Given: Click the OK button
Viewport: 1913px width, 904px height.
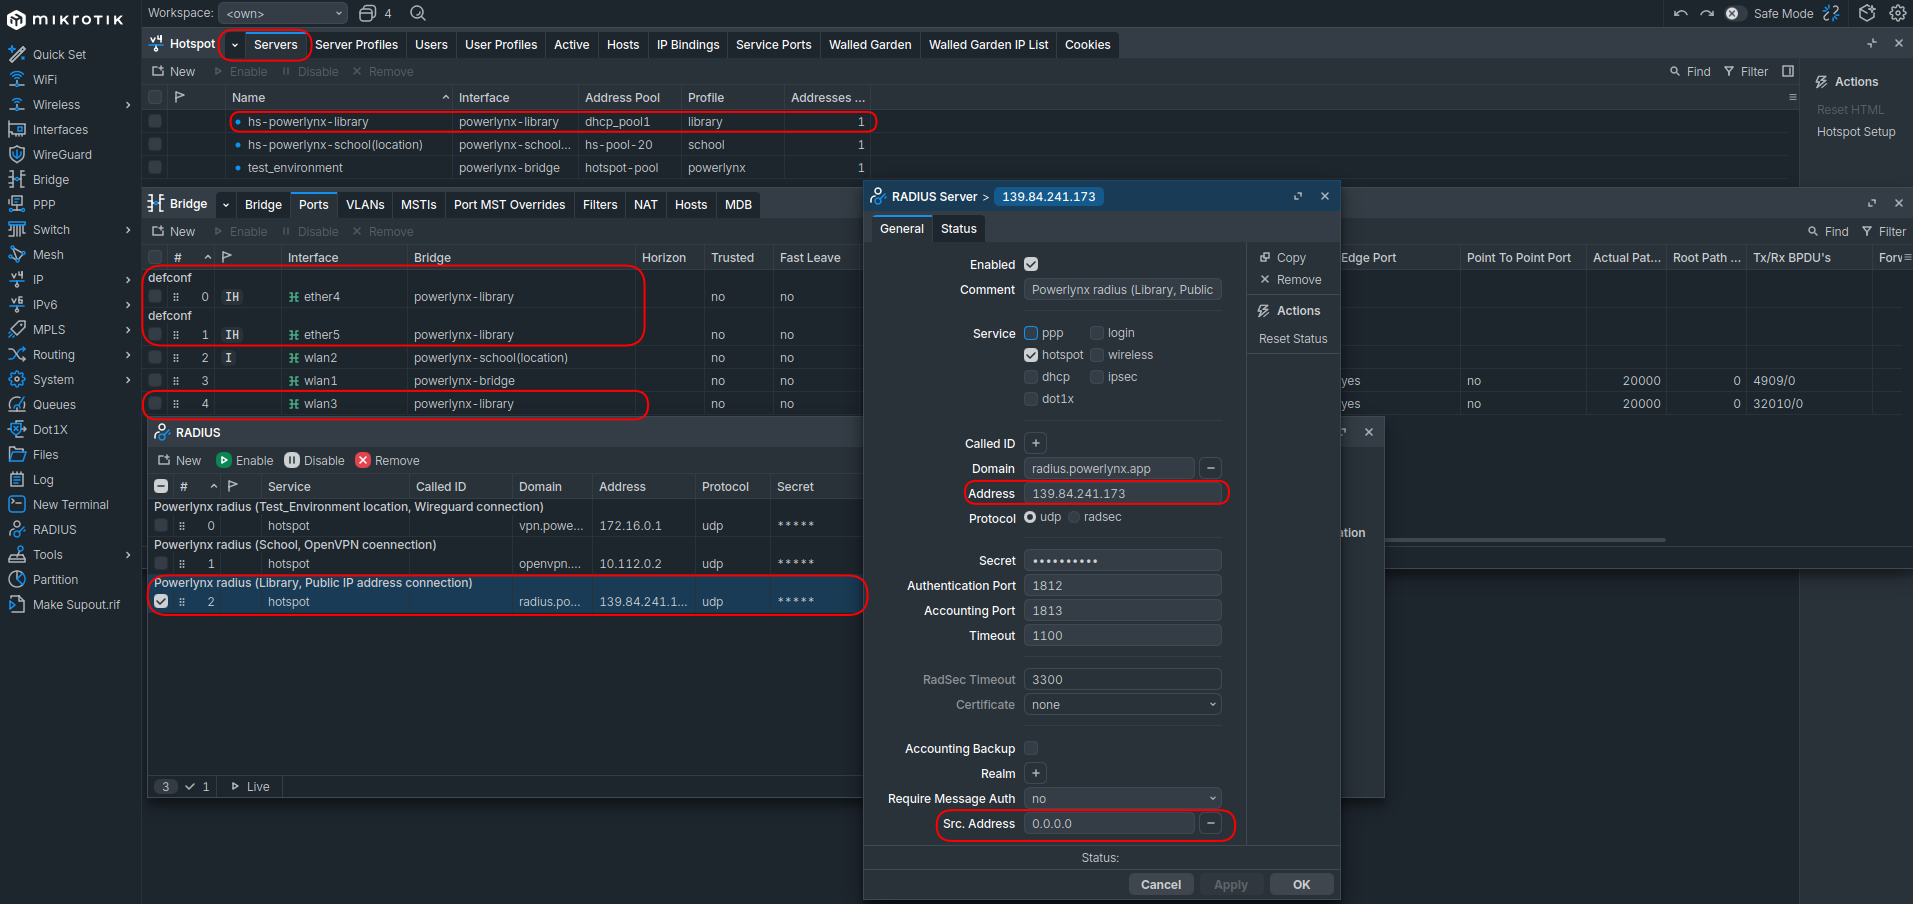Looking at the screenshot, I should point(1301,885).
